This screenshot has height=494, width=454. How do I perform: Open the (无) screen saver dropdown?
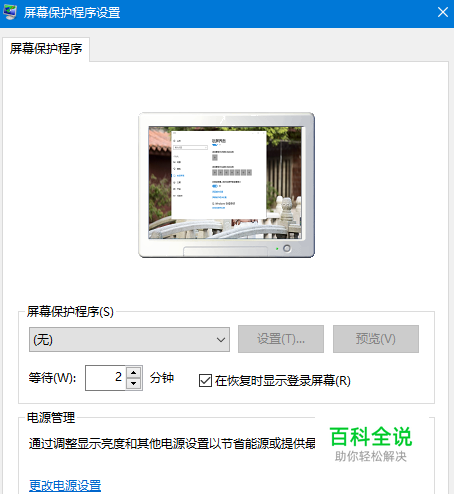pos(129,340)
